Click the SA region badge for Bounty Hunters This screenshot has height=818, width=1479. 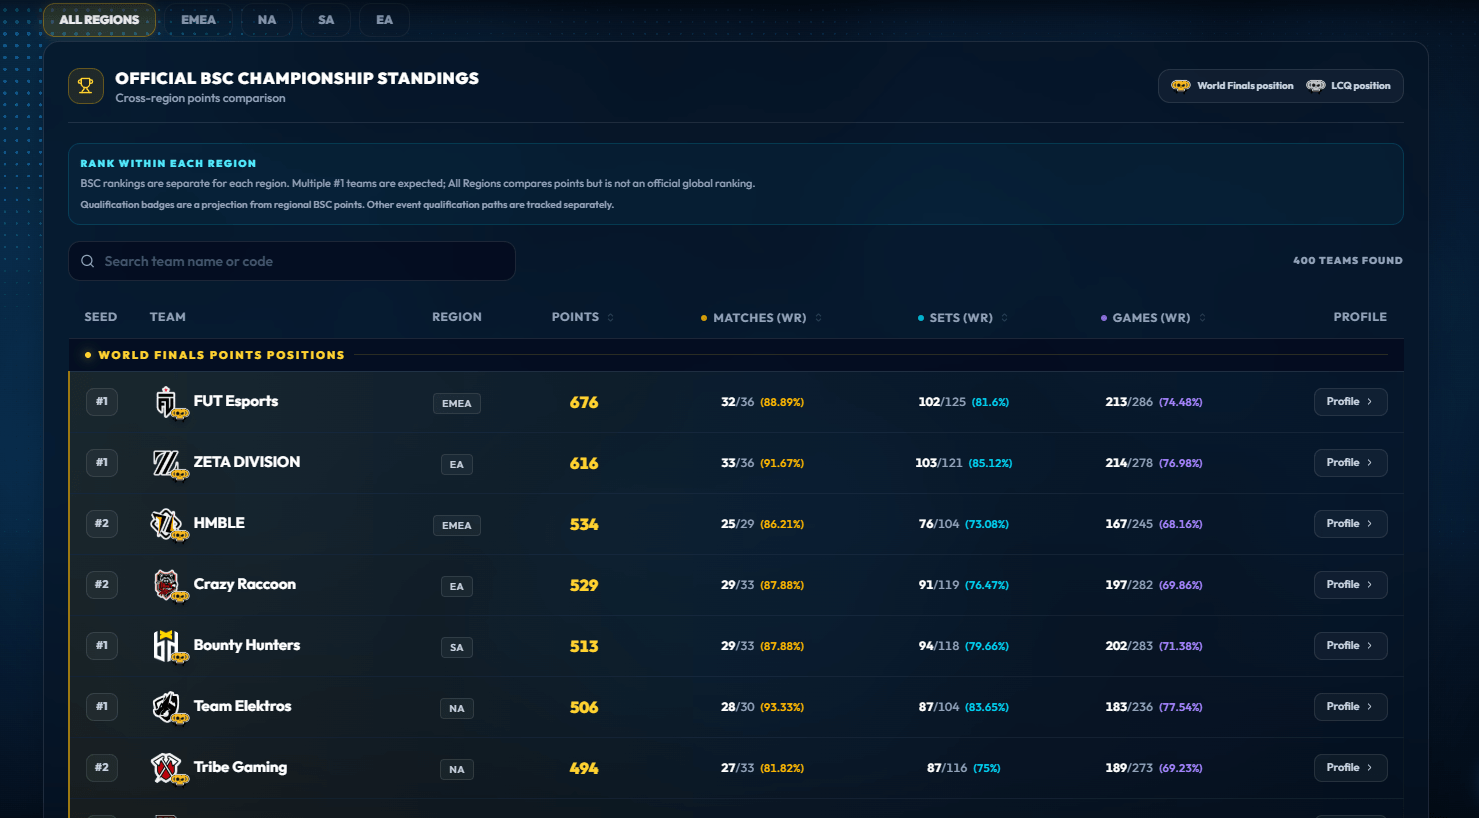tap(457, 647)
